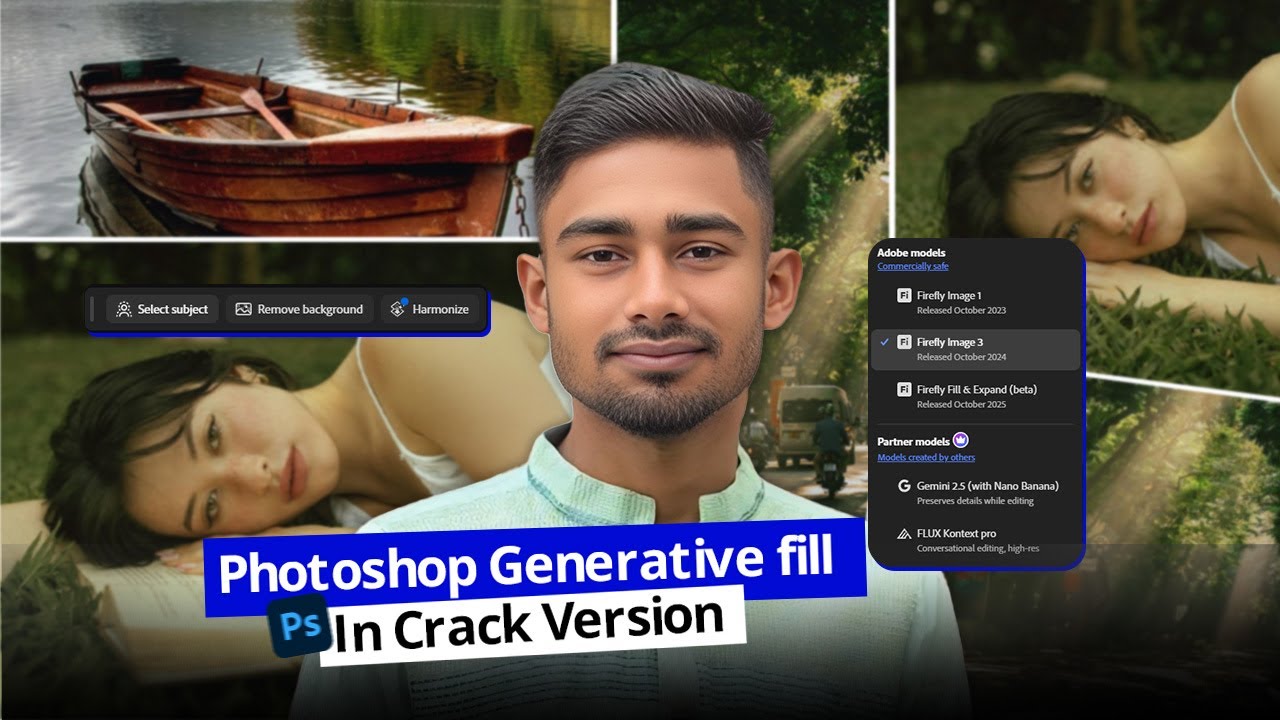Select the checked Firefly Image 3 model

[x=976, y=349]
